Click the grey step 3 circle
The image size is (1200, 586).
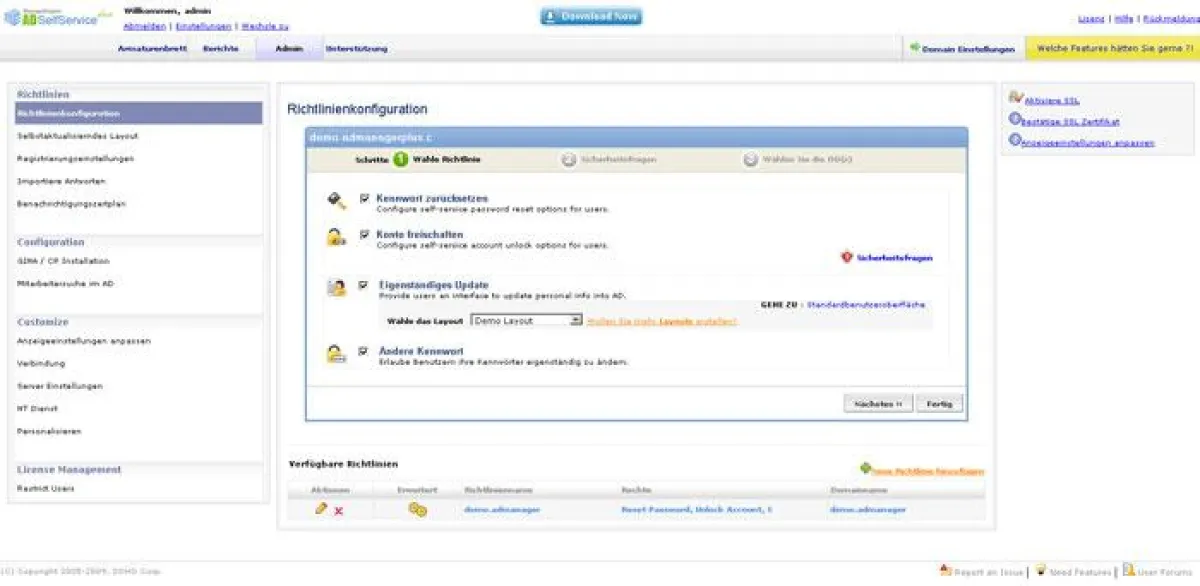click(750, 159)
